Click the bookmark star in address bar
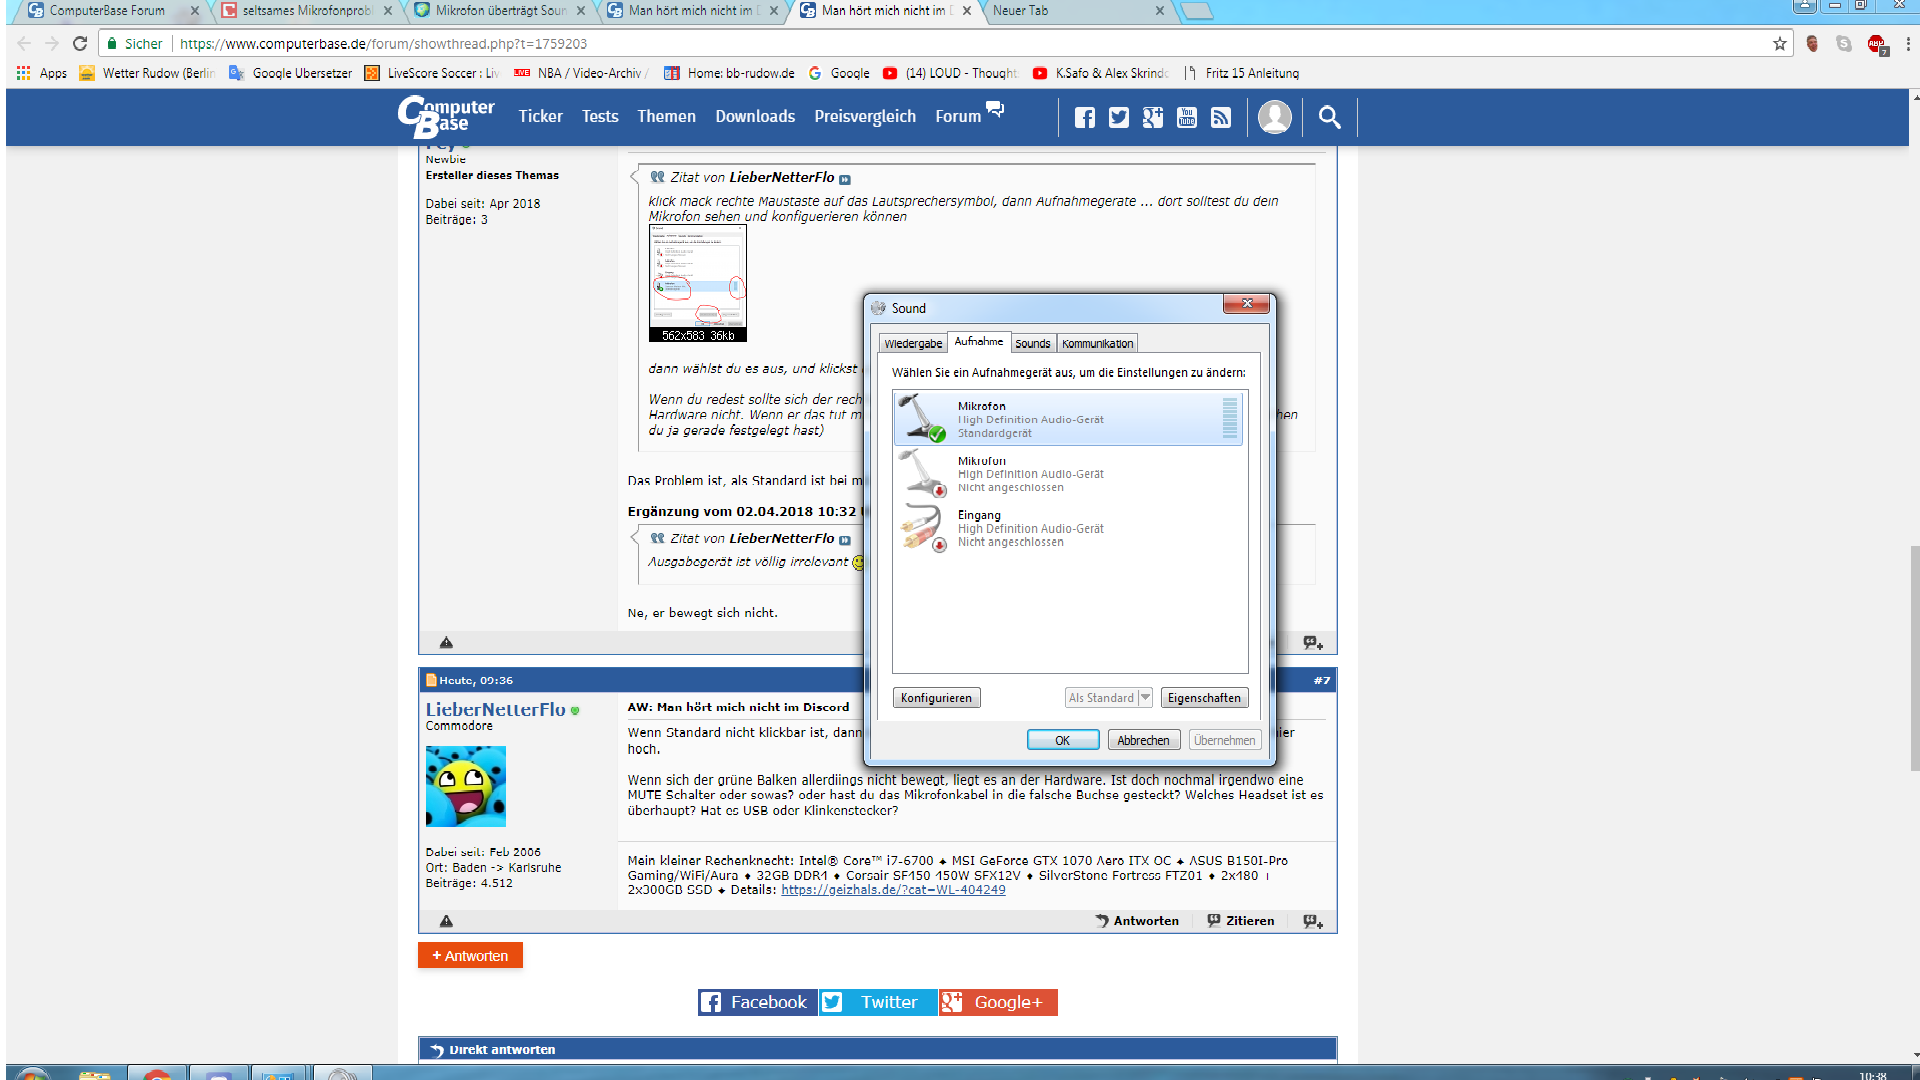The height and width of the screenshot is (1080, 1920). tap(1779, 44)
